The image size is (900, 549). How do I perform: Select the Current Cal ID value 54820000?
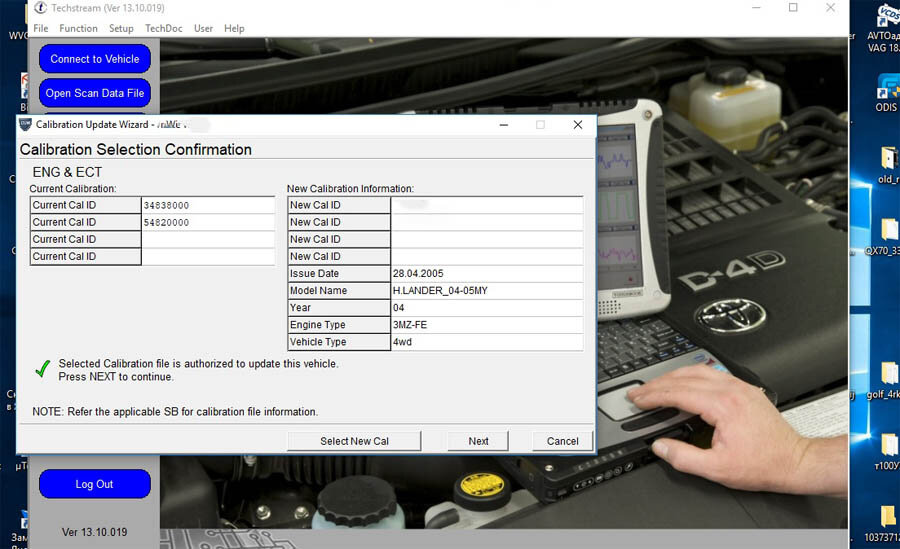point(166,222)
